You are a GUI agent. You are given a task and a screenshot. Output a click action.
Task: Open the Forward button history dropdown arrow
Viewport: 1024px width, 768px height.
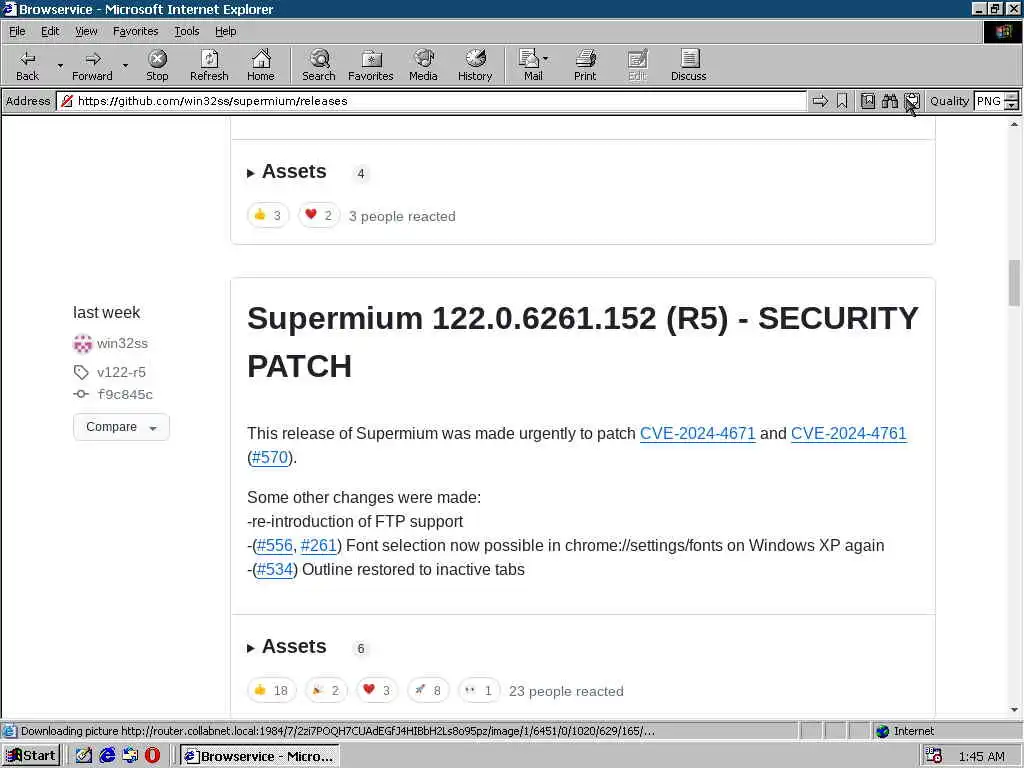pos(125,65)
